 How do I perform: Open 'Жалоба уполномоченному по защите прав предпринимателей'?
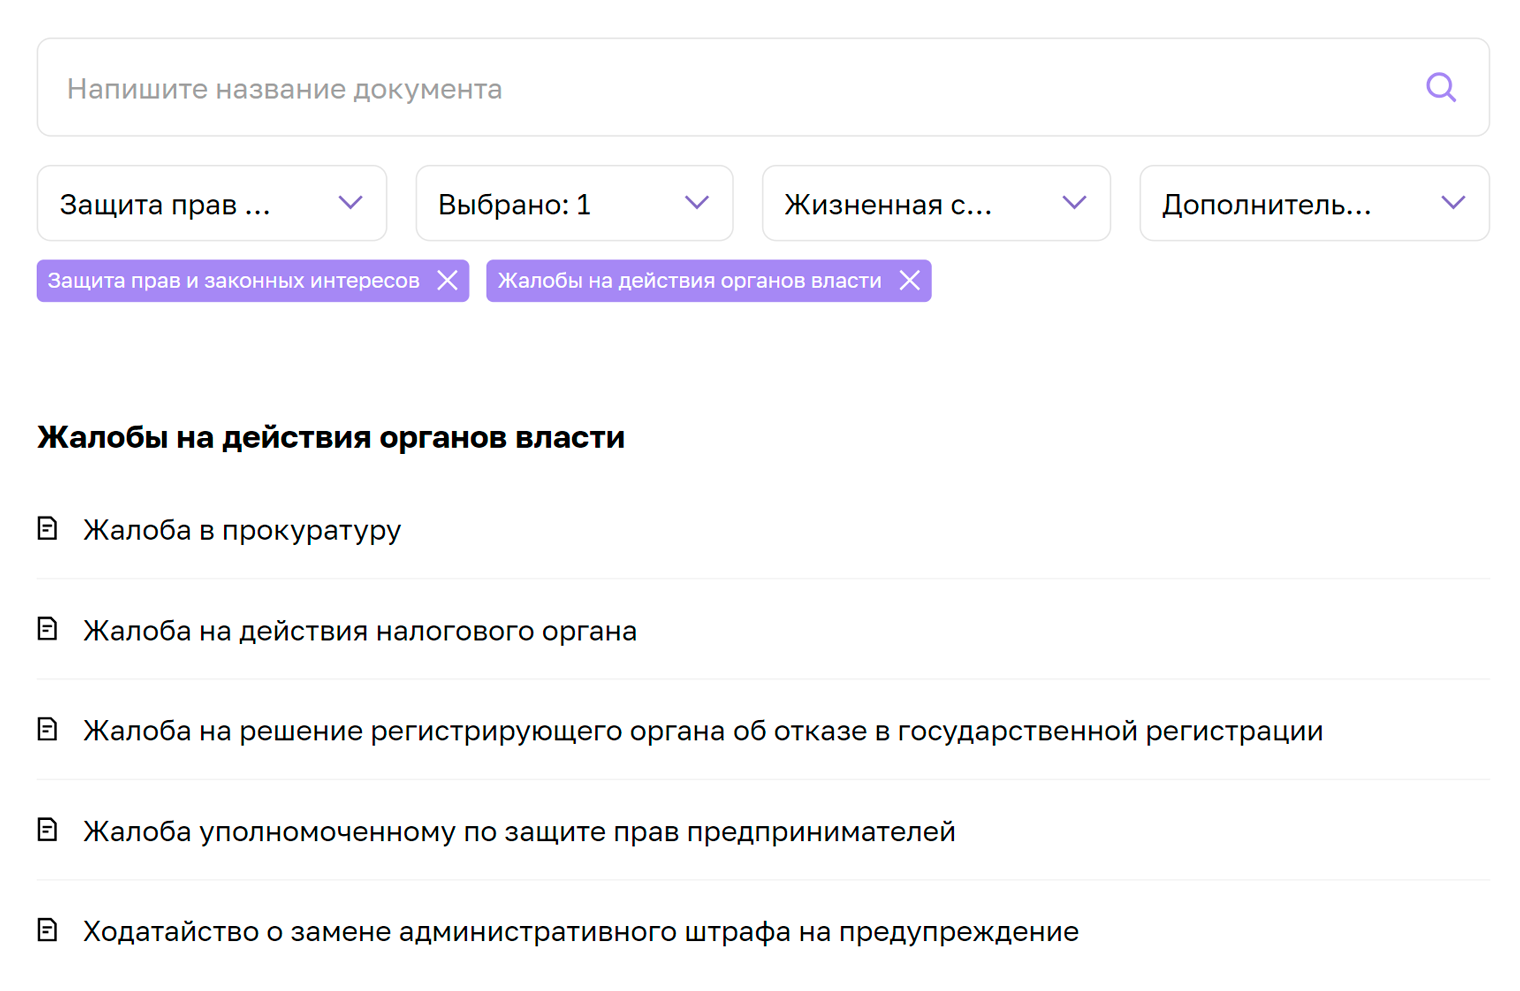519,831
